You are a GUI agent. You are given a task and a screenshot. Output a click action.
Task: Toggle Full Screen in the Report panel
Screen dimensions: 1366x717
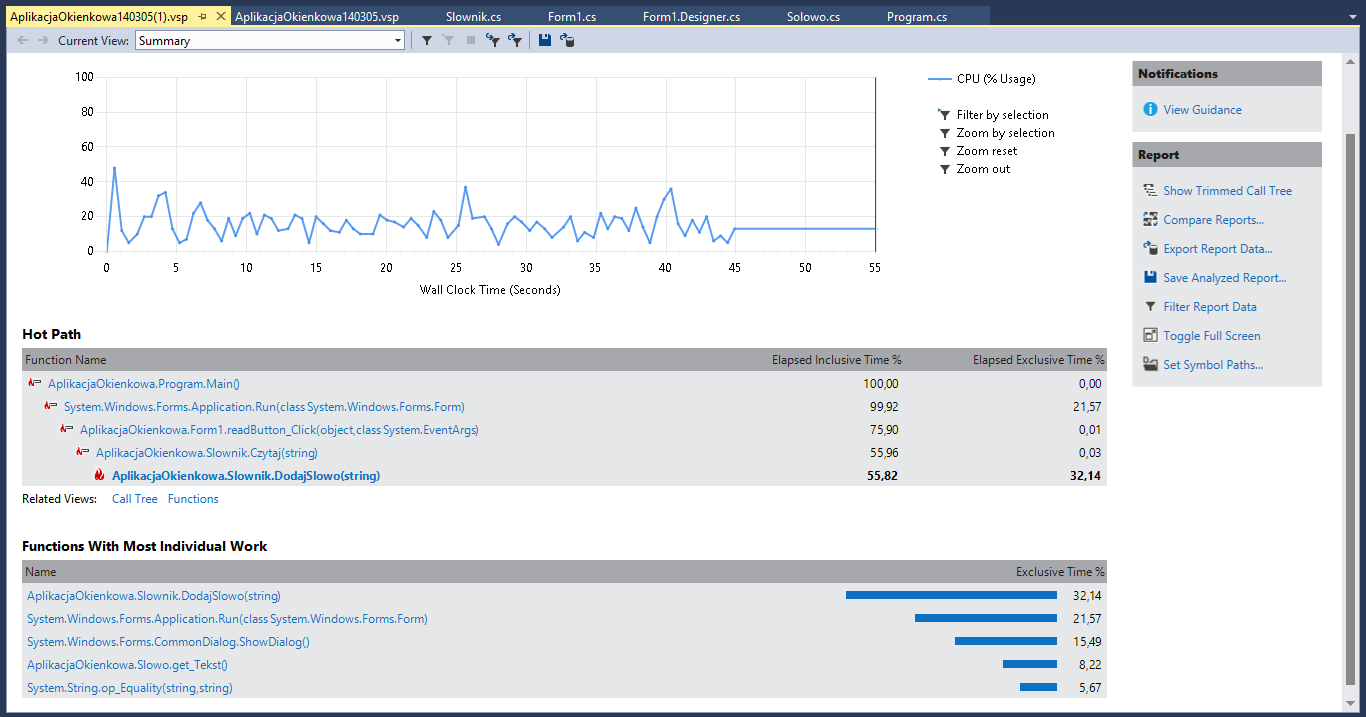(x=1211, y=336)
